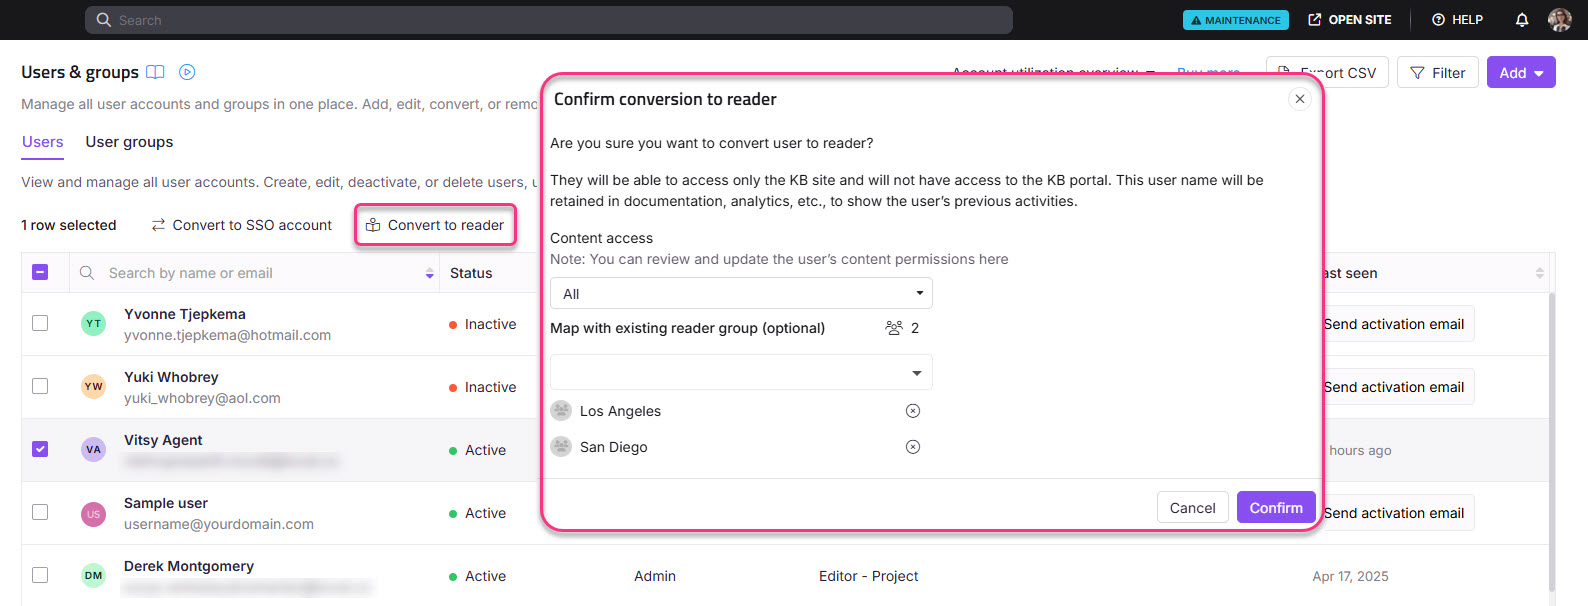1588x606 pixels.
Task: Remove Los Angeles group from mapping
Action: (x=913, y=411)
